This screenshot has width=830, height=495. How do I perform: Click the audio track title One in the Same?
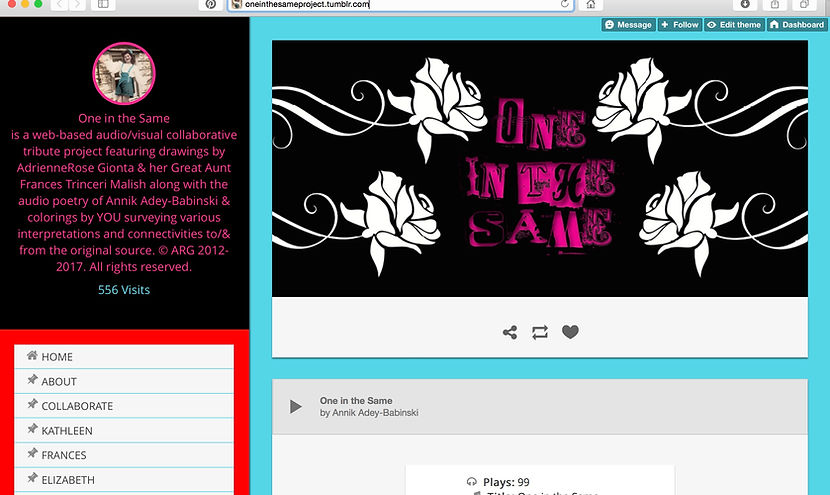[356, 401]
